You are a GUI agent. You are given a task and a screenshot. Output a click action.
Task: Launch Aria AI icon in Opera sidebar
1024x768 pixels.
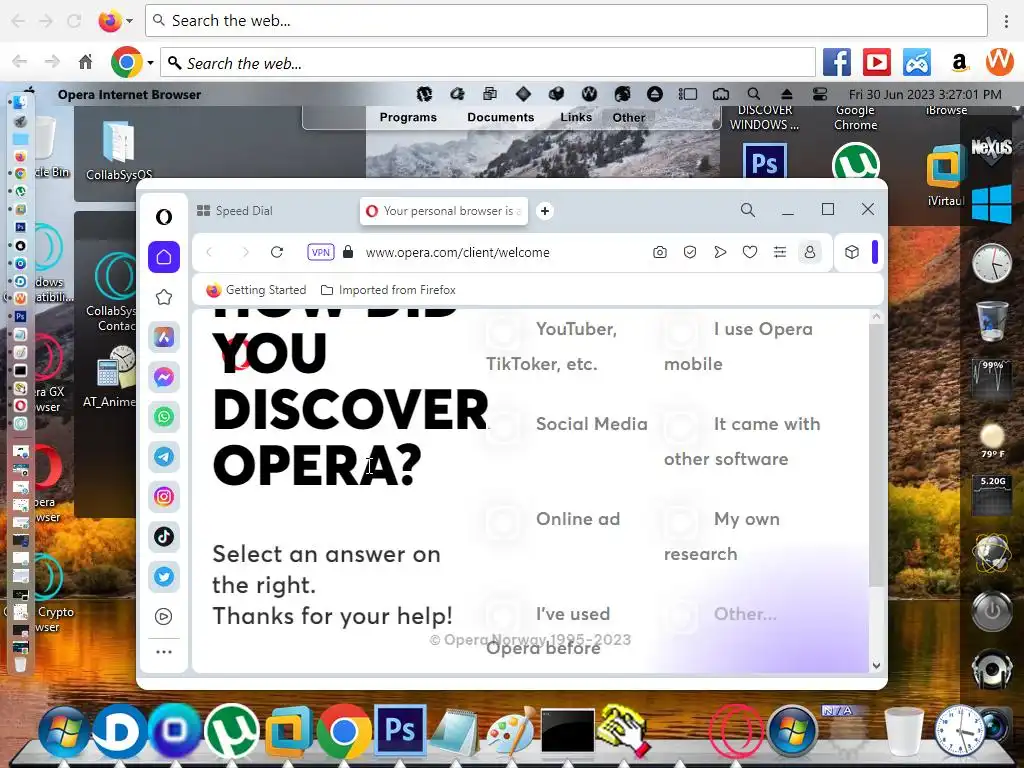164,337
